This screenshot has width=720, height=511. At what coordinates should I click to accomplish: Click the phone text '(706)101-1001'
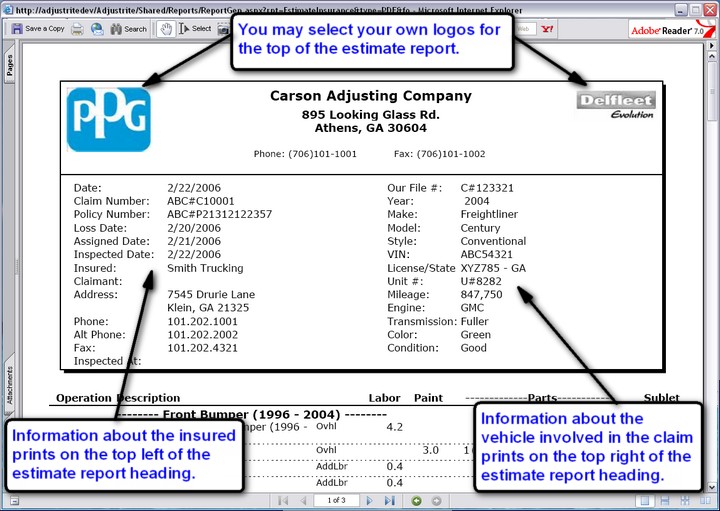coord(322,154)
